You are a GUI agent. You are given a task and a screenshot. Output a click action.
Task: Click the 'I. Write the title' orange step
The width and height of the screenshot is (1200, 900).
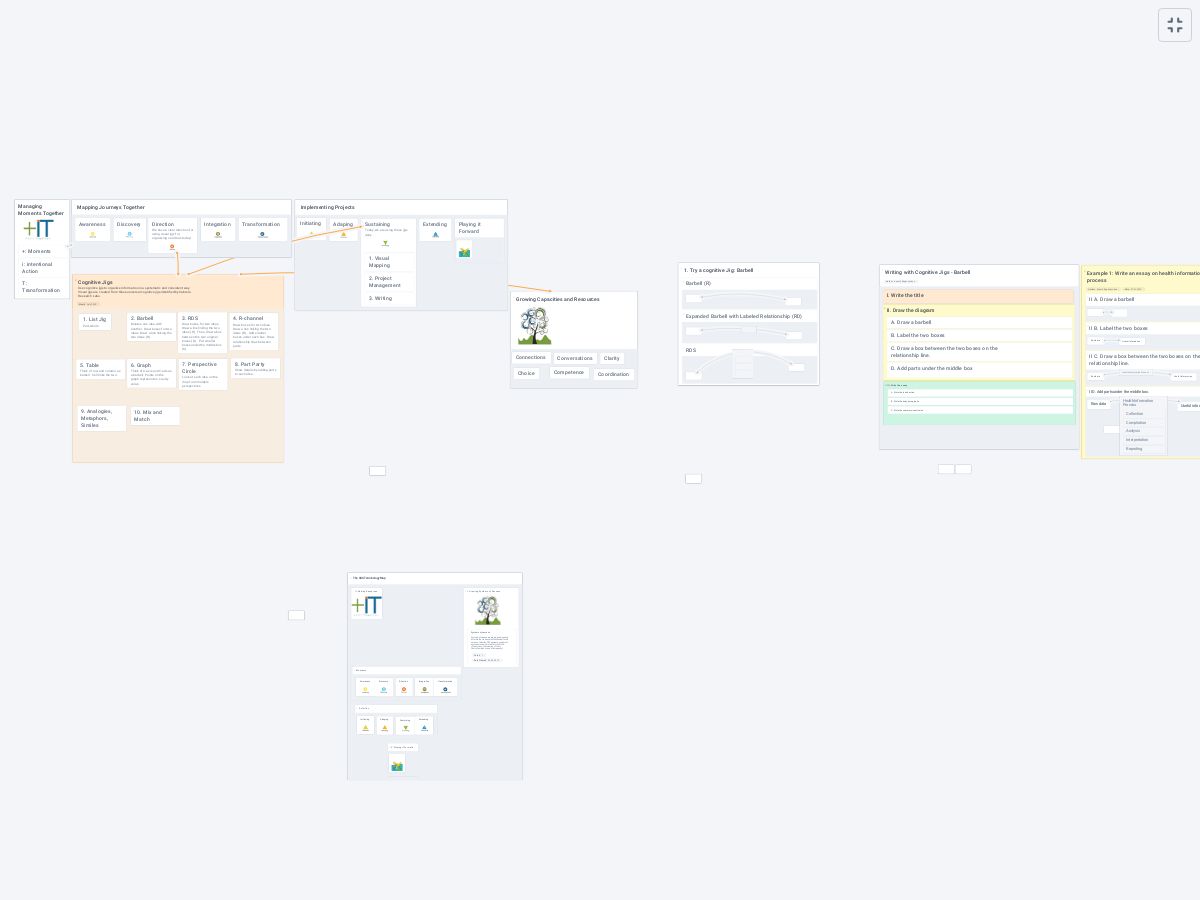click(978, 296)
